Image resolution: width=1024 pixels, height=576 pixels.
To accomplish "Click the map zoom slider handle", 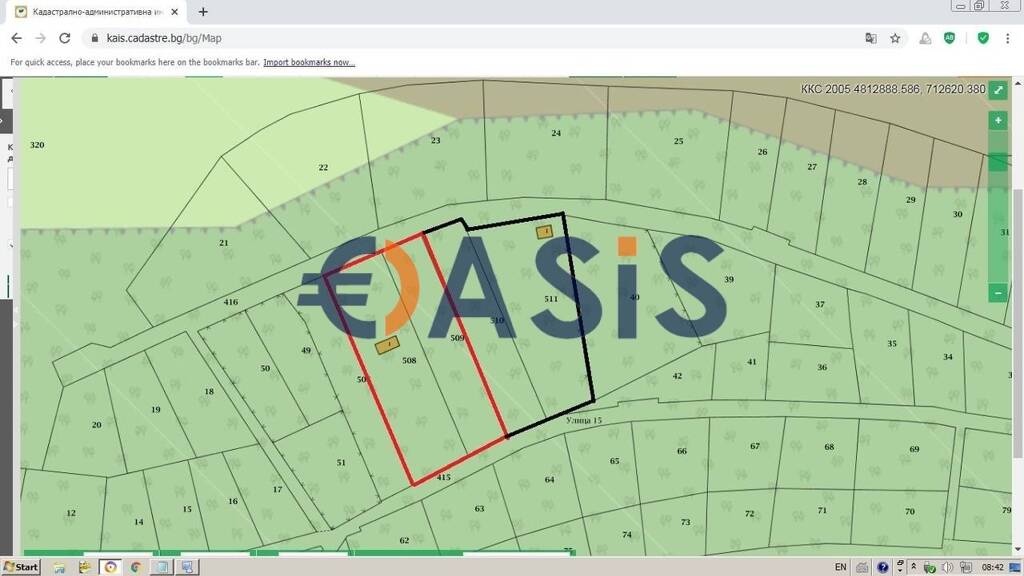I will coord(997,162).
